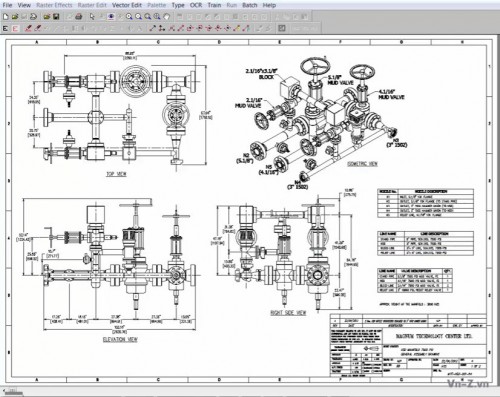This screenshot has width=500, height=397.
Task: Print the drawing using the printer icon
Action: [x=79, y=17]
